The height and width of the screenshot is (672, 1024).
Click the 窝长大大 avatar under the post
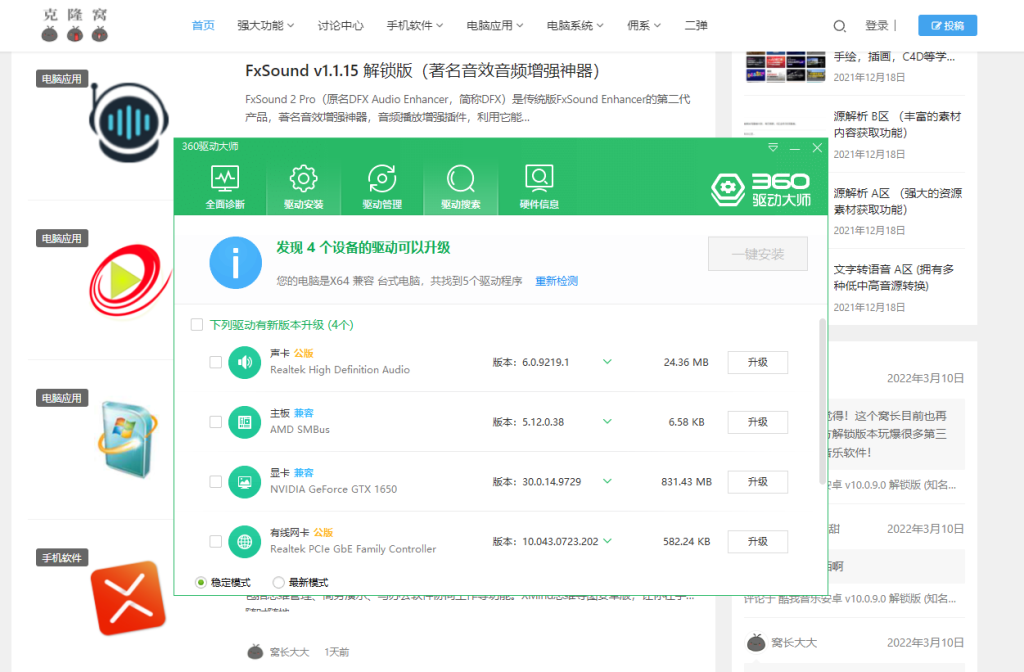(x=255, y=651)
